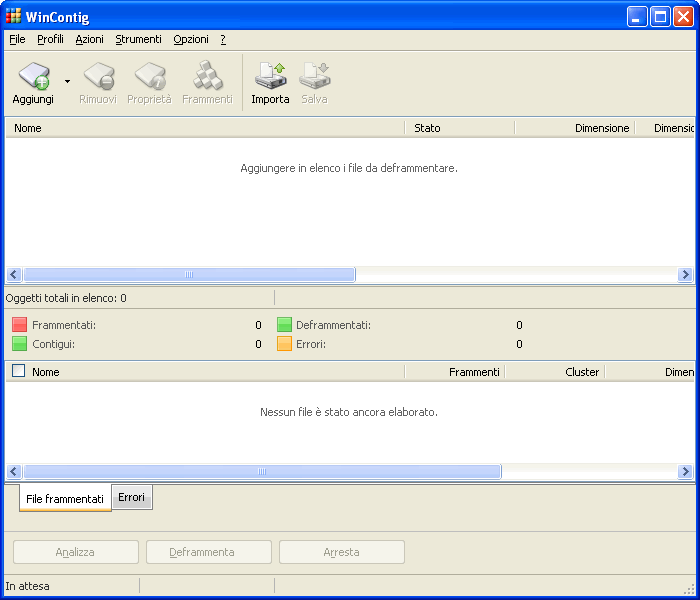
Task: Switch to the Errori tab
Action: click(132, 497)
